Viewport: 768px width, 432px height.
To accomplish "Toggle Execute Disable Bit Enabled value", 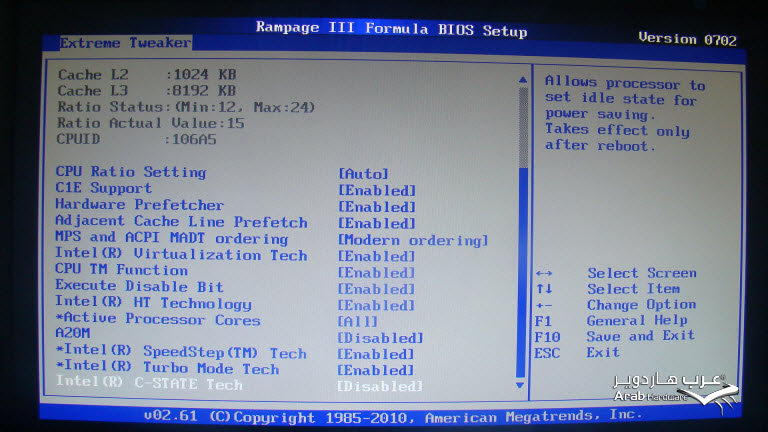I will coord(377,289).
